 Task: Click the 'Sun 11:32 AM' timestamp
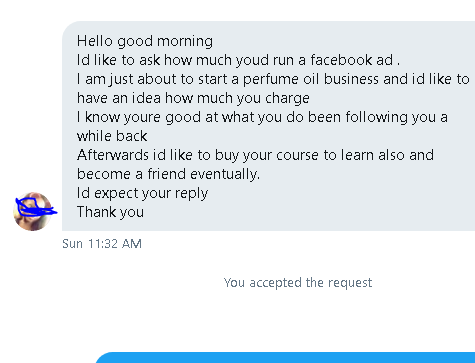[x=102, y=244]
